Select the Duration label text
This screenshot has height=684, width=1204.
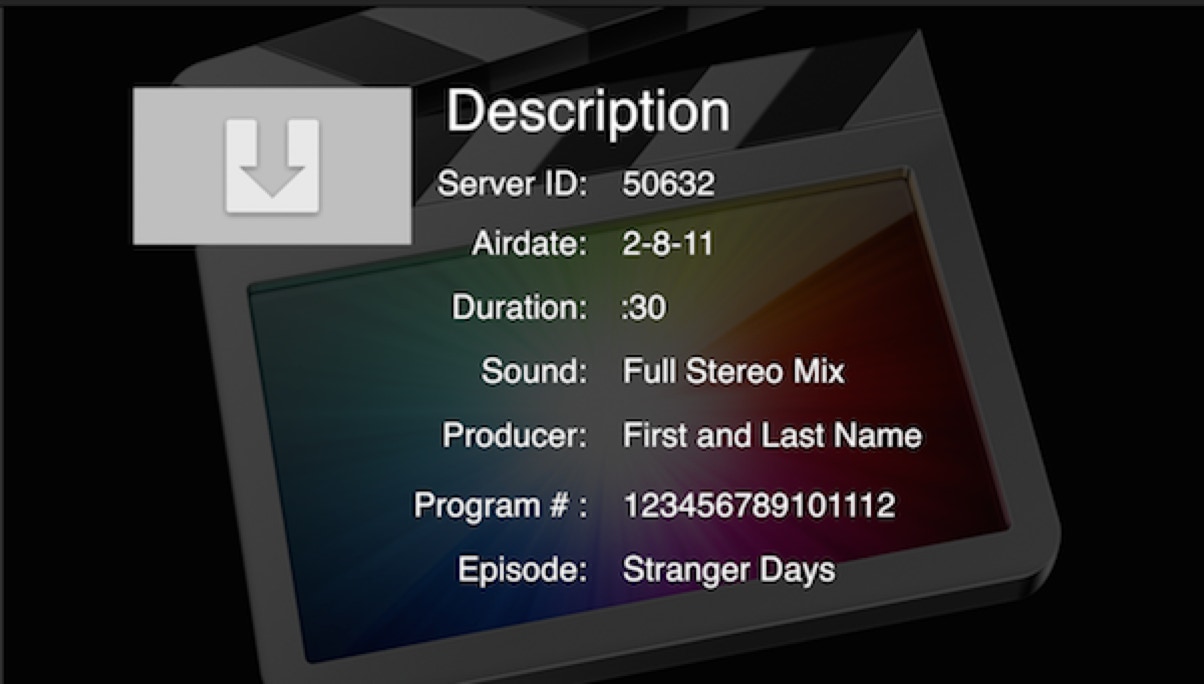520,307
